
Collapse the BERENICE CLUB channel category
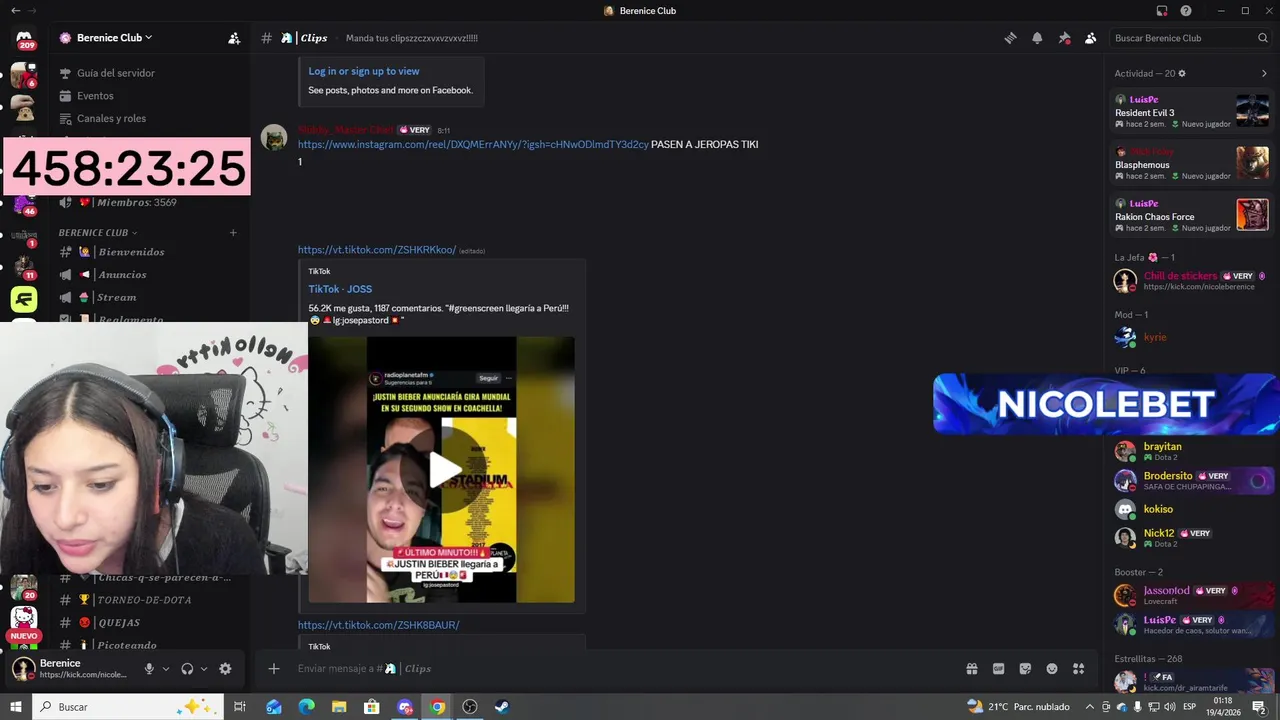click(98, 233)
